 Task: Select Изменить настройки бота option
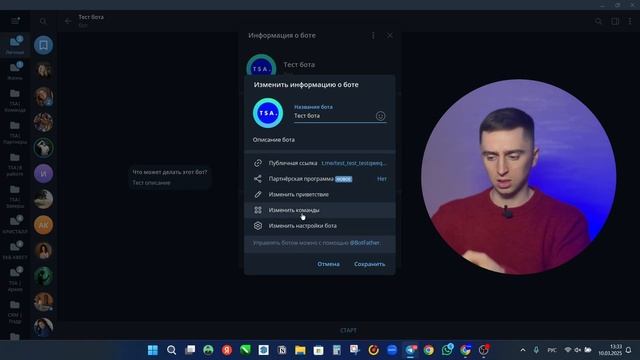click(x=320, y=226)
